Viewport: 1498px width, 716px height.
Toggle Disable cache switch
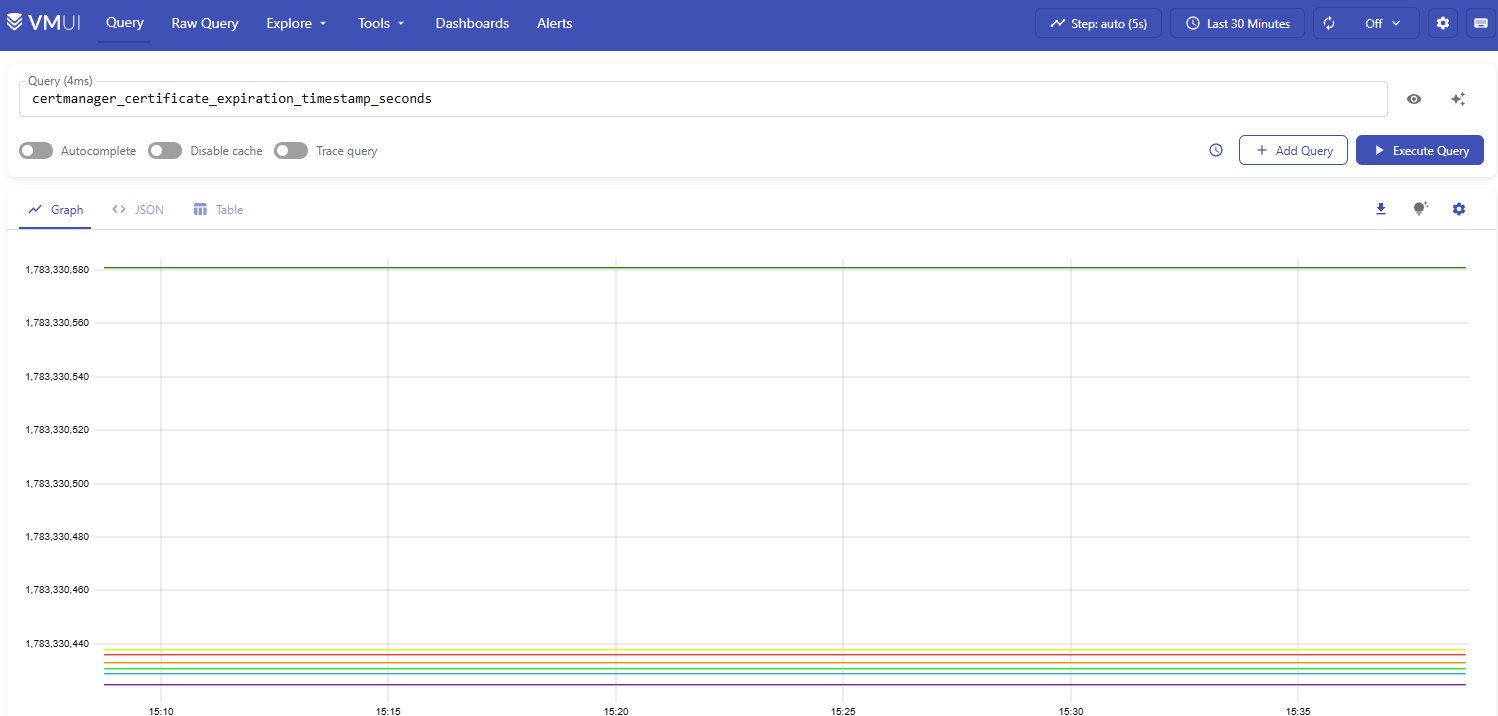[165, 151]
